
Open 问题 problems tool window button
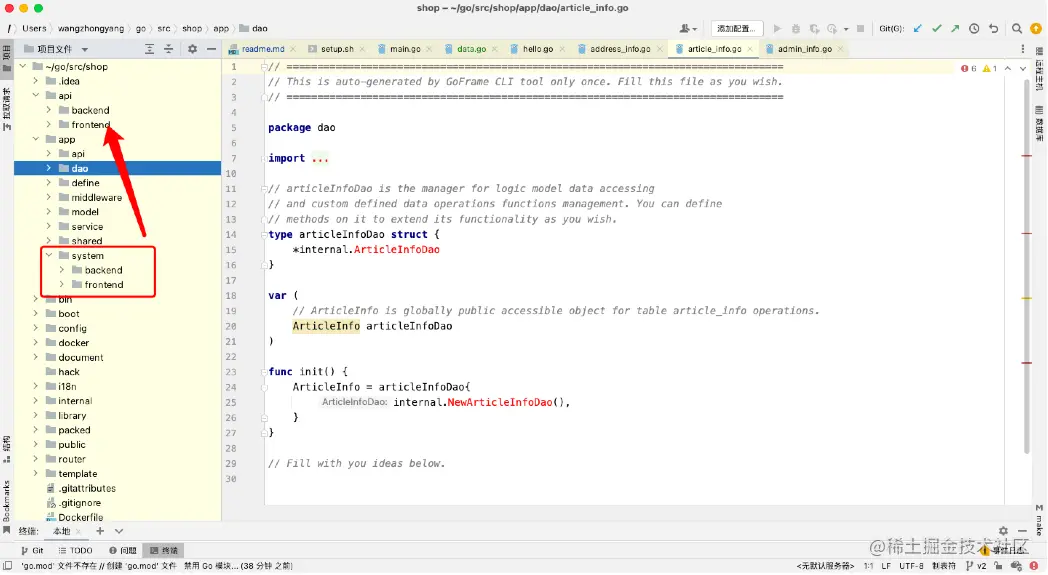click(123, 550)
